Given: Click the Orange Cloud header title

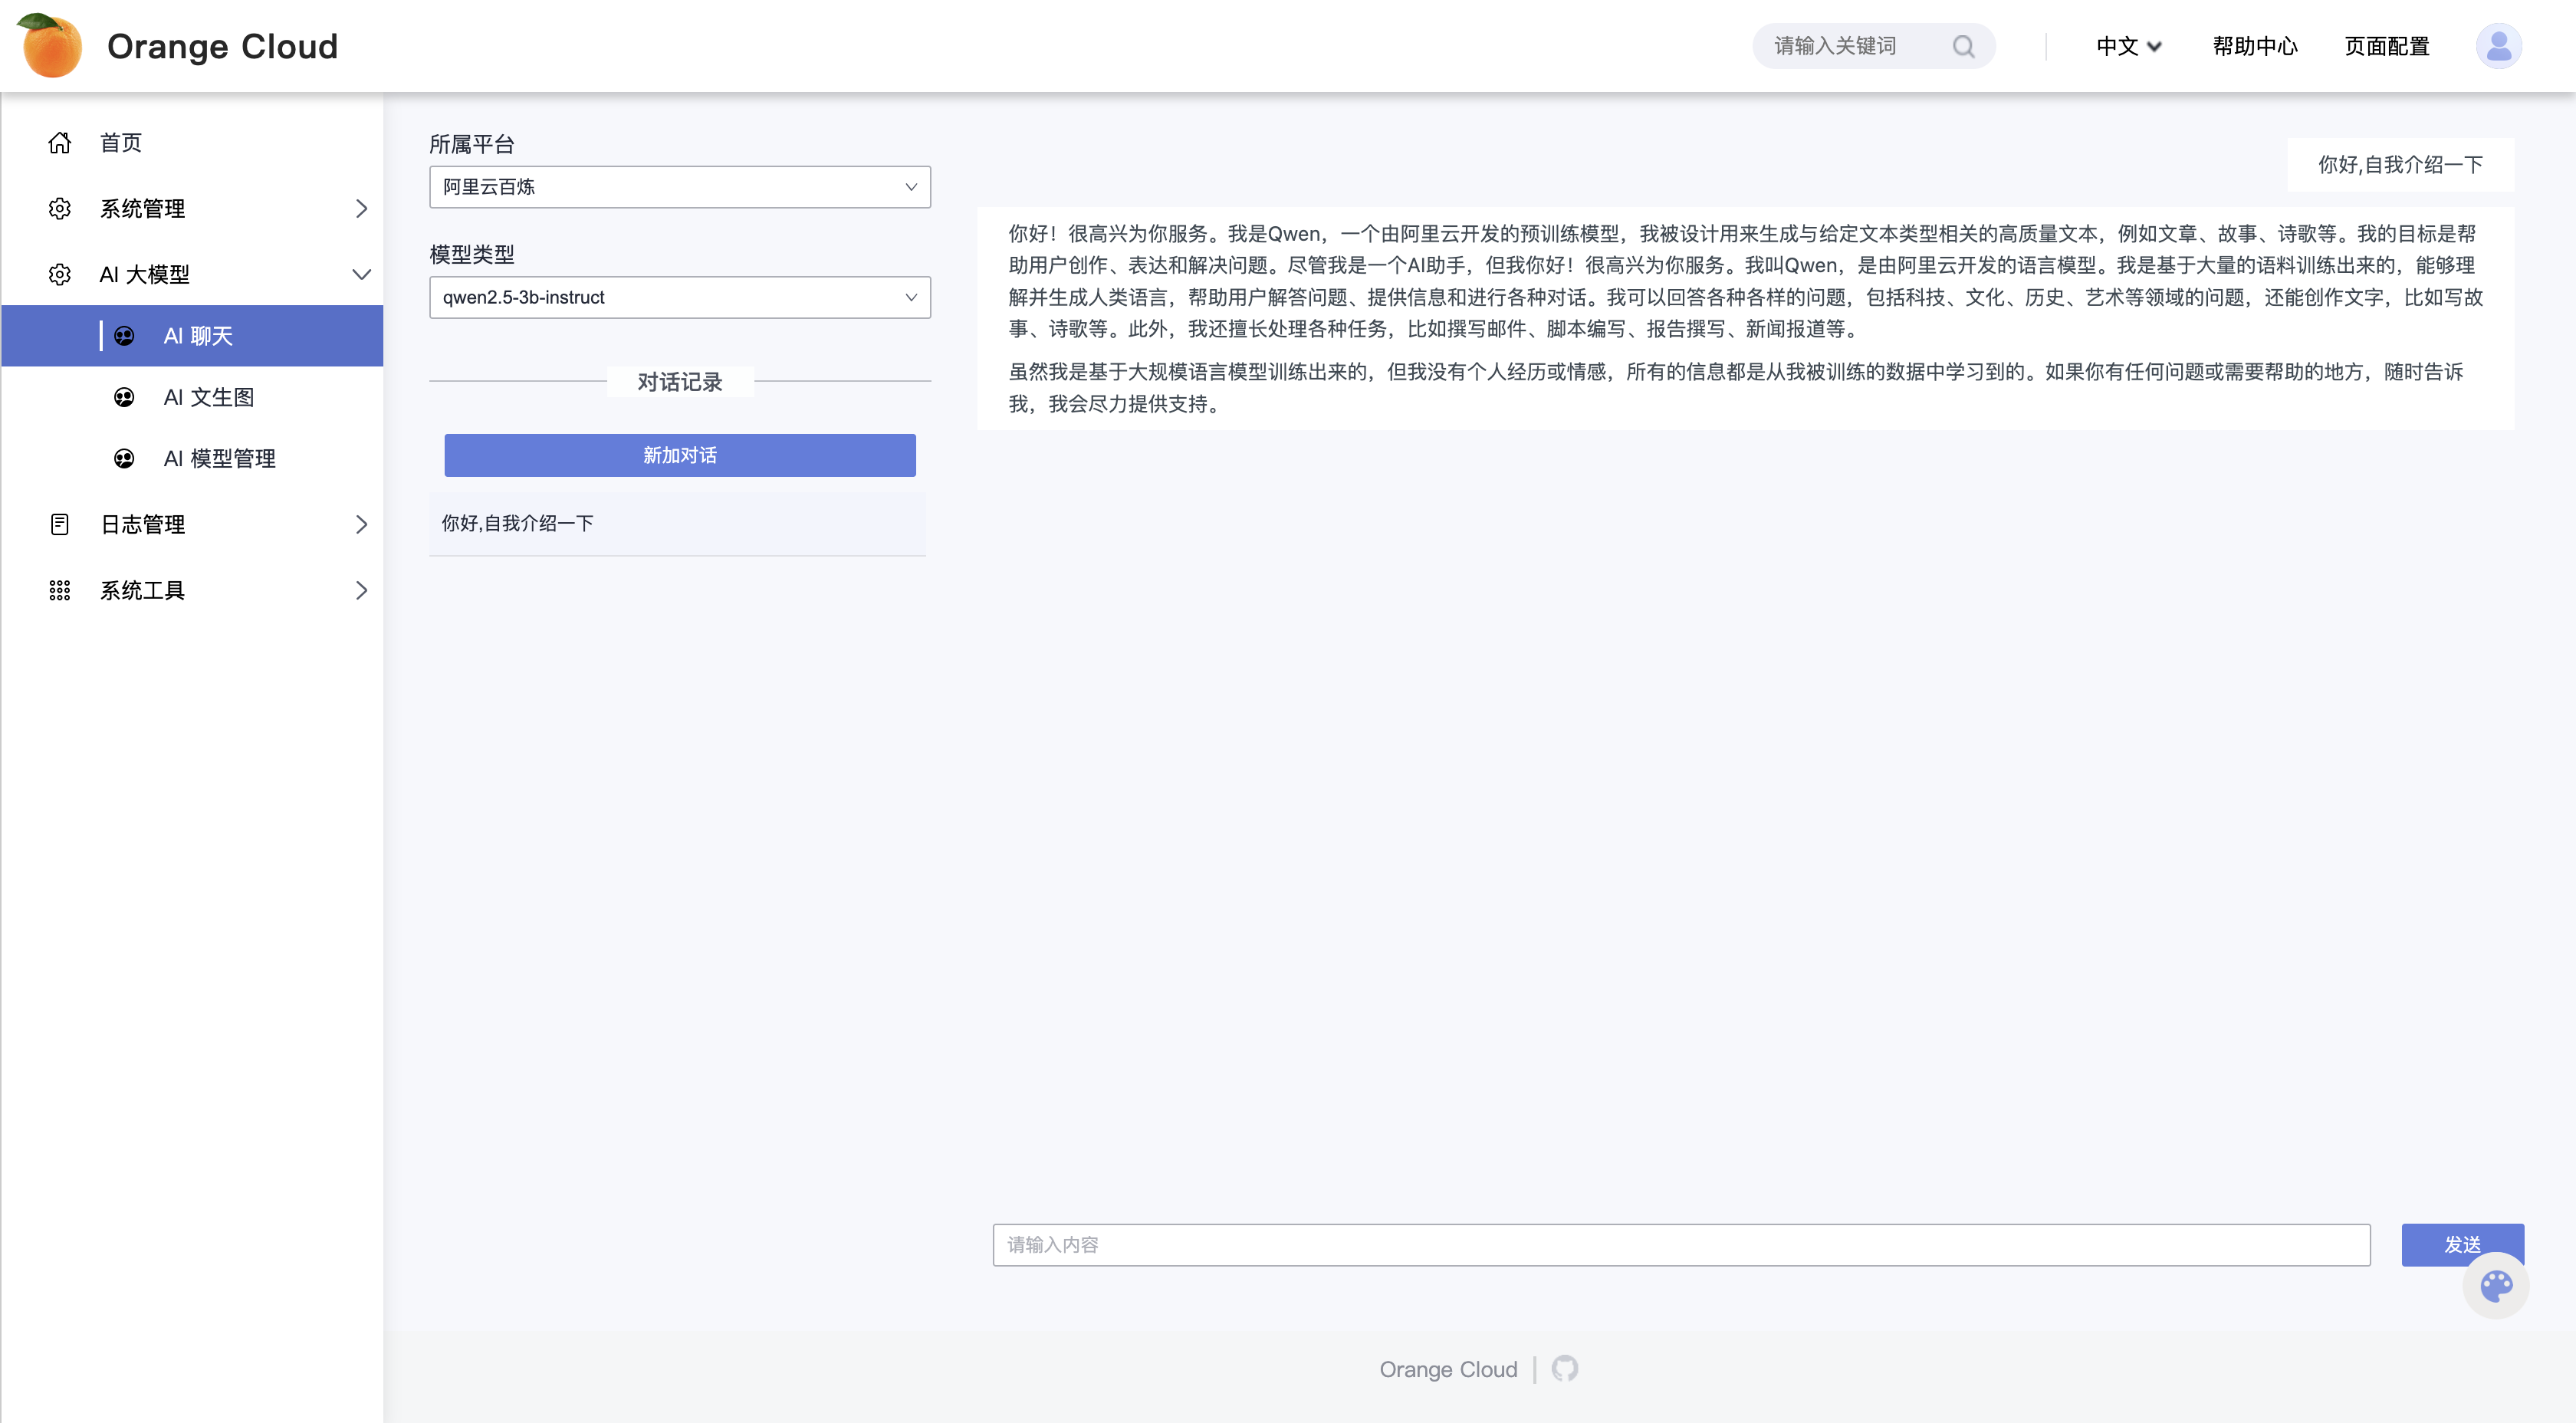Looking at the screenshot, I should click(x=222, y=46).
